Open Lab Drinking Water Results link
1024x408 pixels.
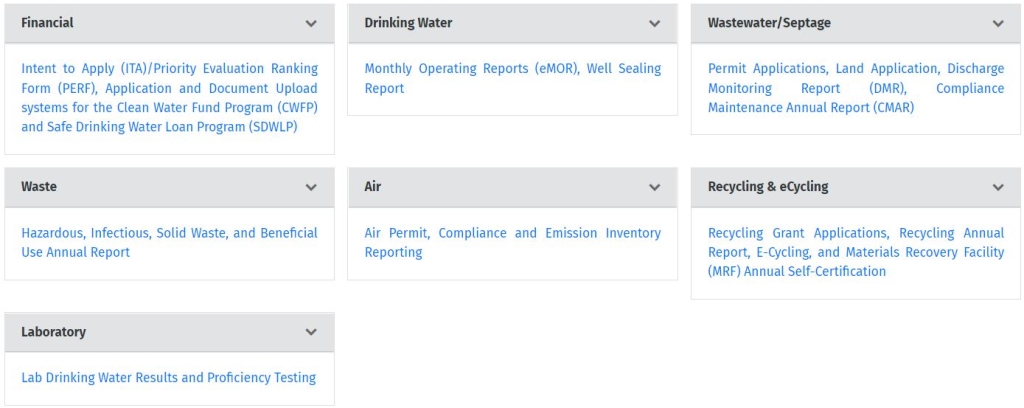pos(168,377)
